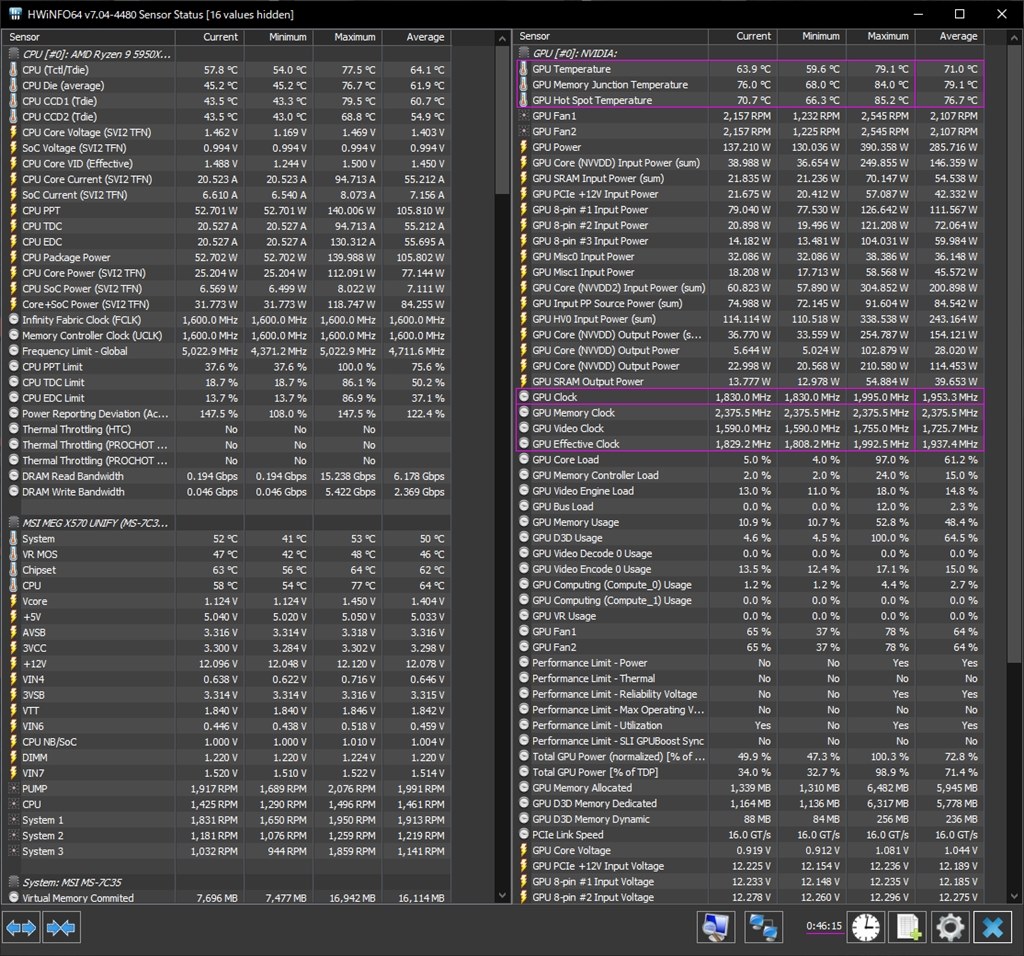Select the DIMM voltage row

[x=227, y=757]
